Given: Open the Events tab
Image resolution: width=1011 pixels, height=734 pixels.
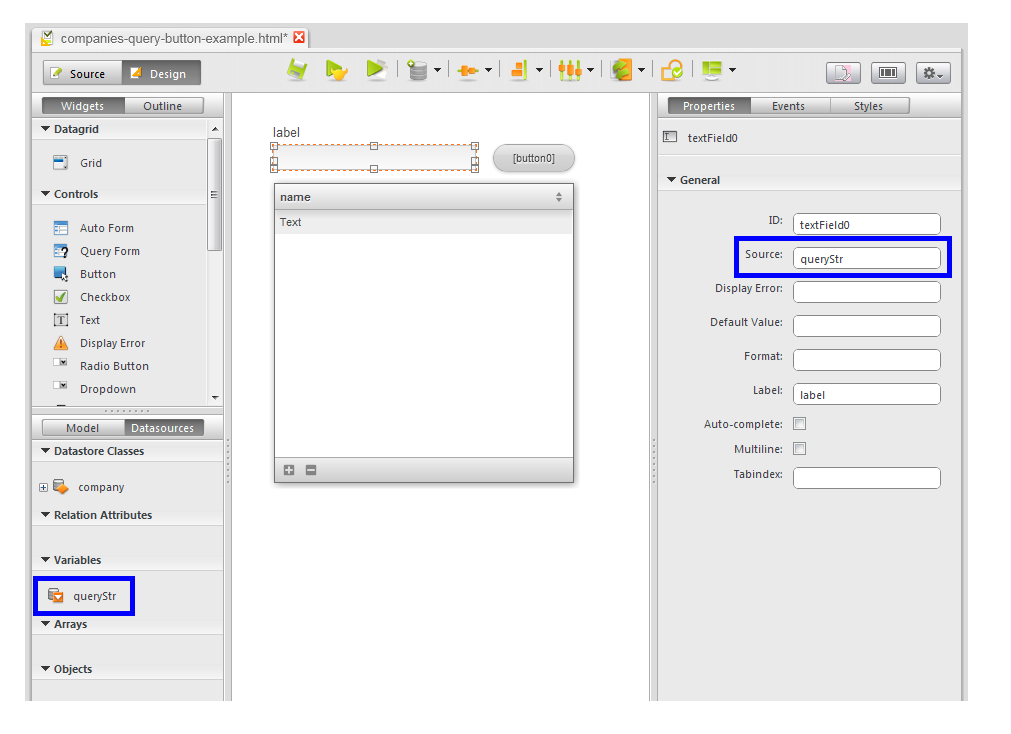Looking at the screenshot, I should click(x=788, y=106).
